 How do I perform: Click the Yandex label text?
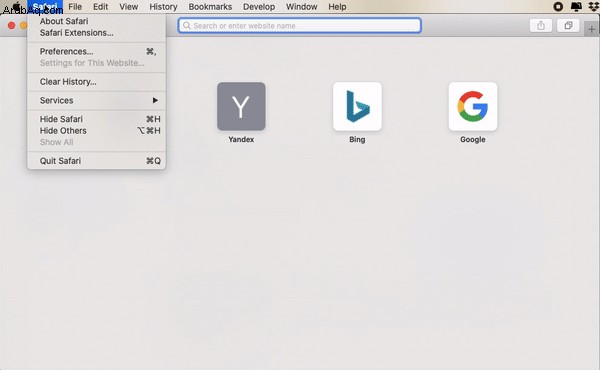(241, 139)
